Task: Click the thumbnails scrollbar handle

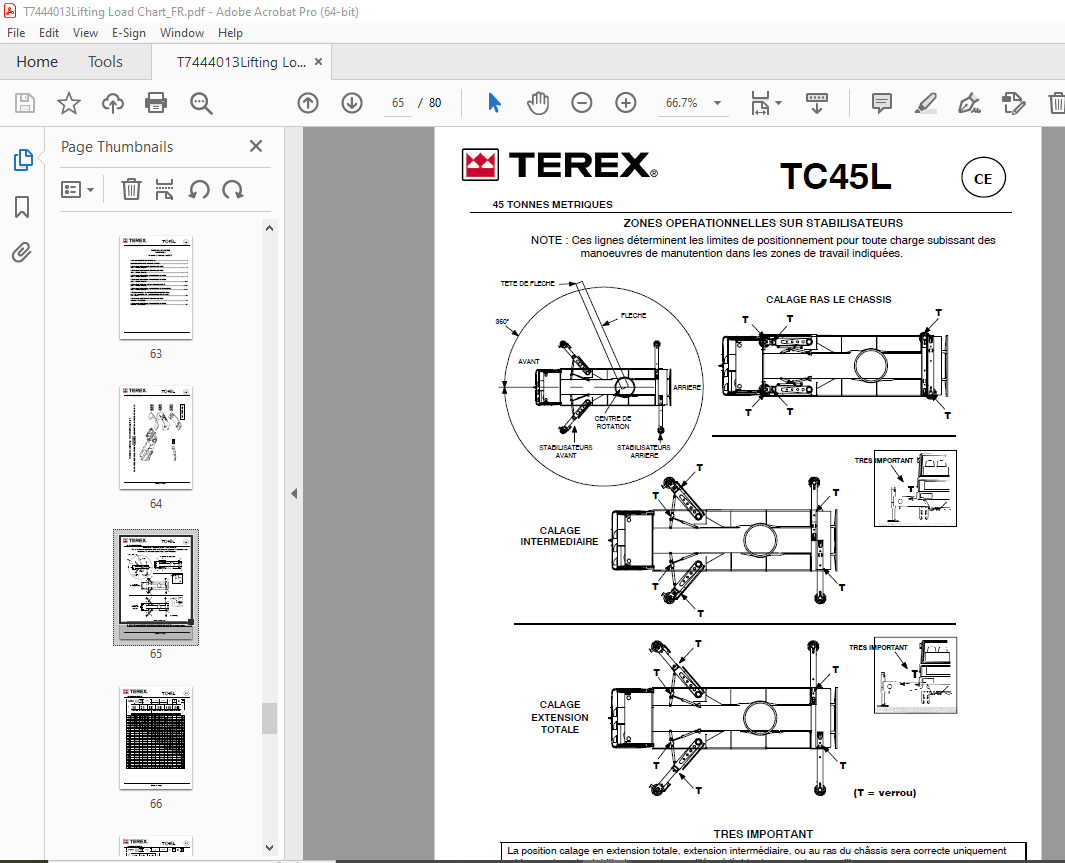Action: click(269, 718)
